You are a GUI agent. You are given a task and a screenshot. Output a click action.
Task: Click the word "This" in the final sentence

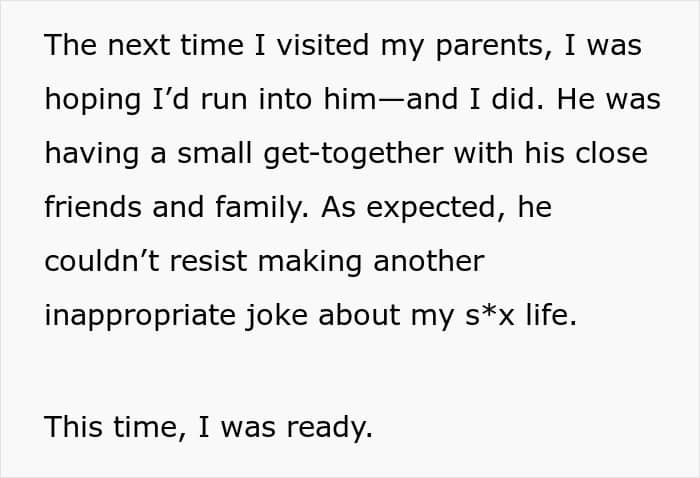(x=73, y=427)
